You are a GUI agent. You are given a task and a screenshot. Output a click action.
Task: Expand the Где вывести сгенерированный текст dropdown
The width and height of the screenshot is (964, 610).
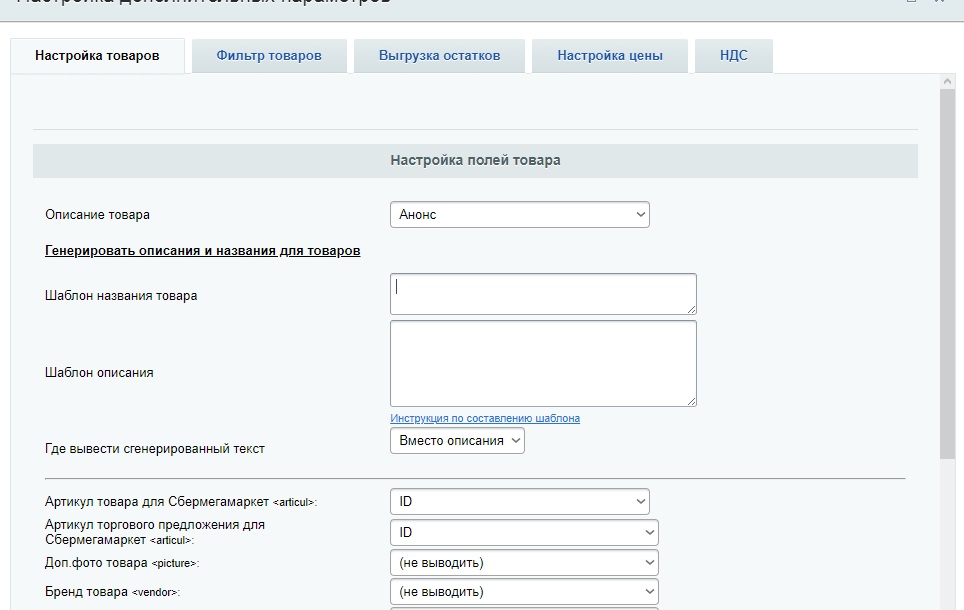coord(456,441)
